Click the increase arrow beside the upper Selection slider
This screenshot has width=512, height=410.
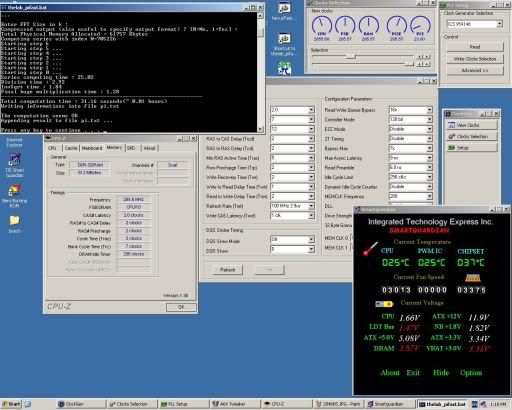coord(427,57)
